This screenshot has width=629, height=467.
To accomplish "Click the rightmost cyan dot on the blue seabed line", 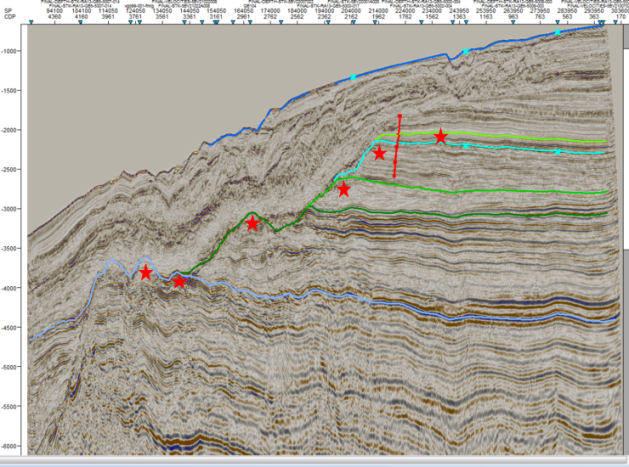I will click(558, 33).
